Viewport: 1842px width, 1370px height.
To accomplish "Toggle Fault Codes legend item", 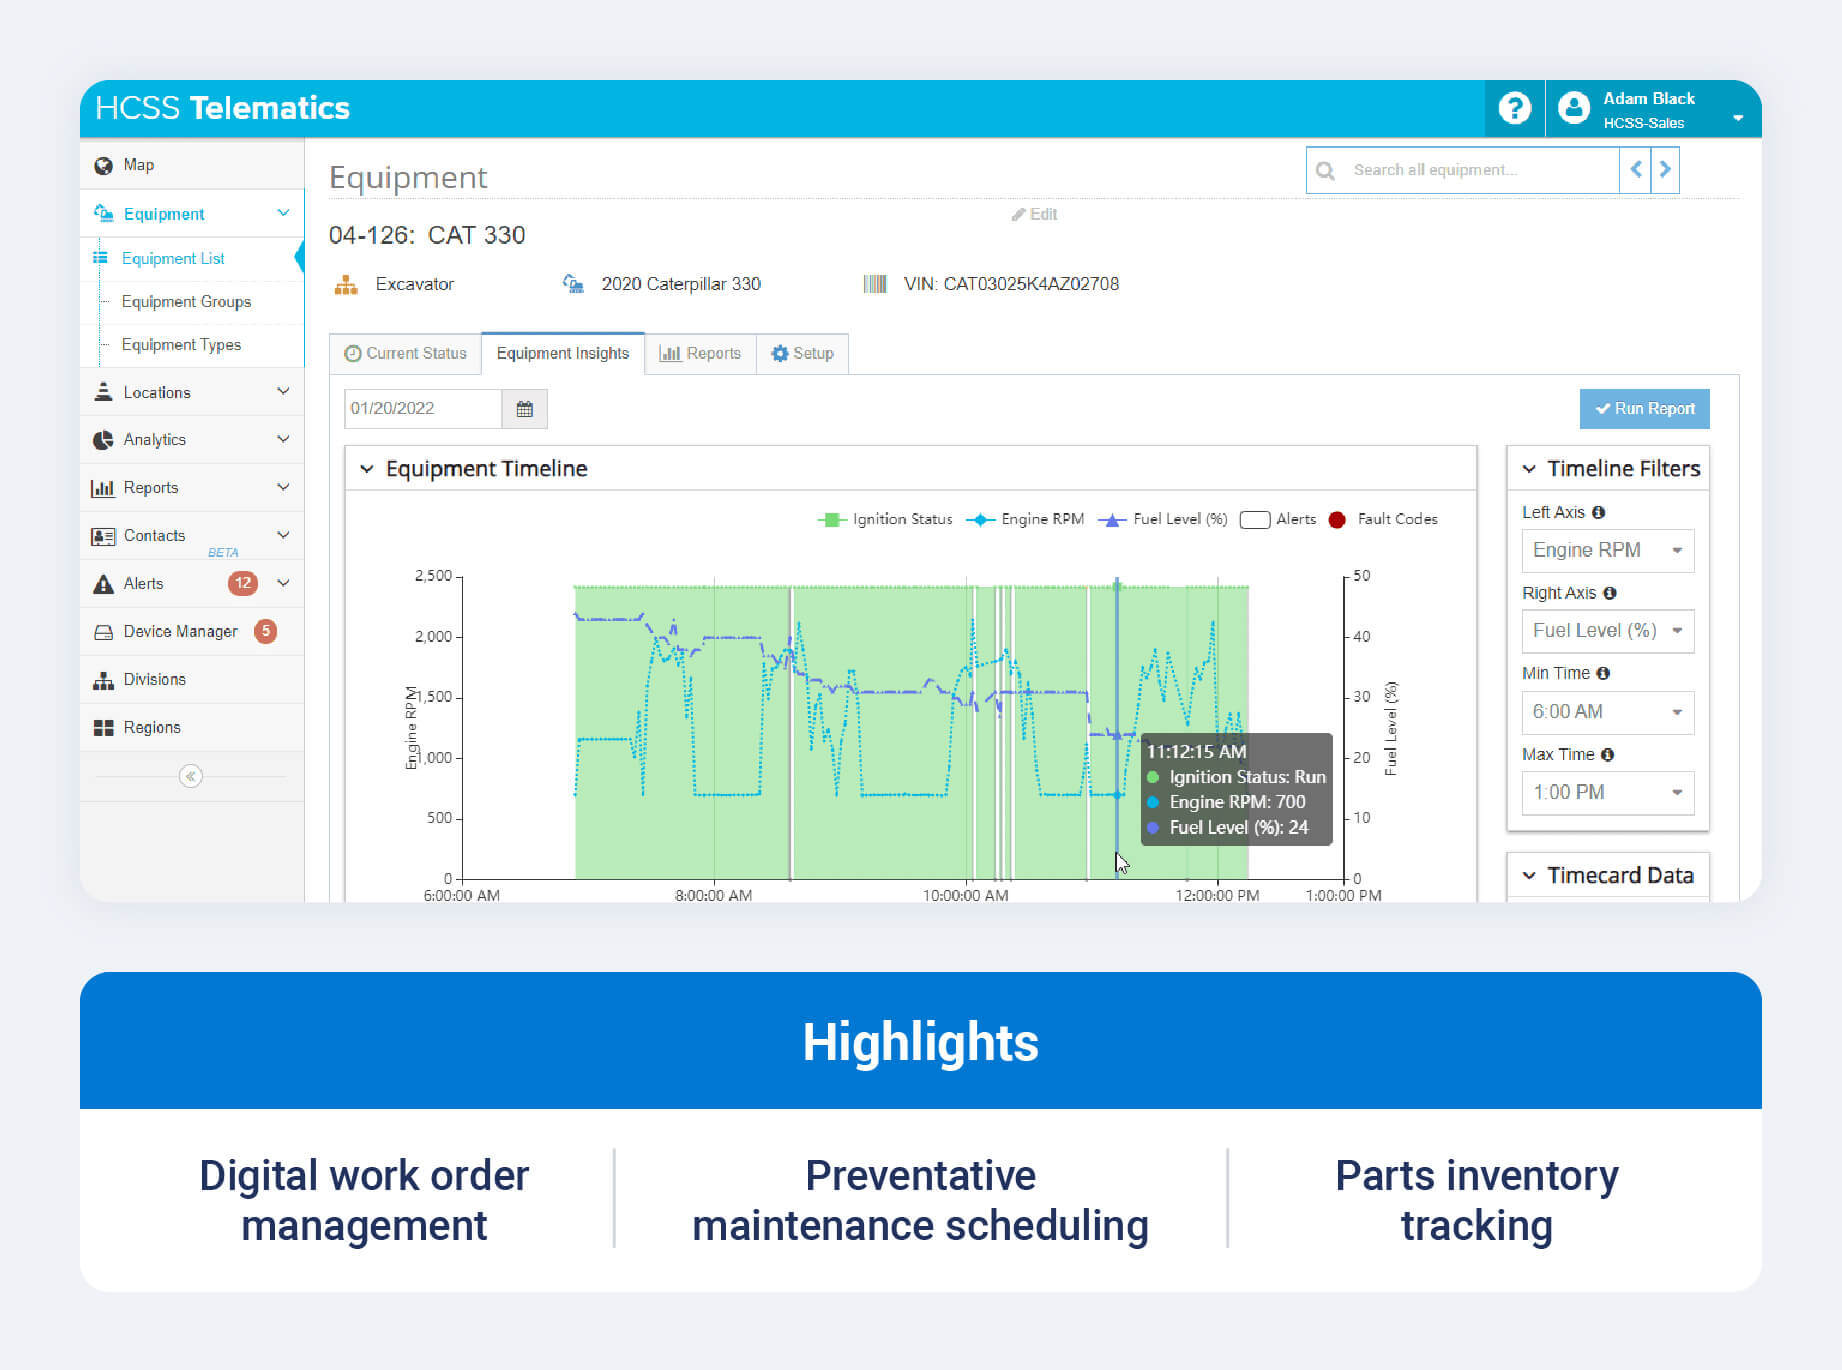I will [x=1383, y=519].
